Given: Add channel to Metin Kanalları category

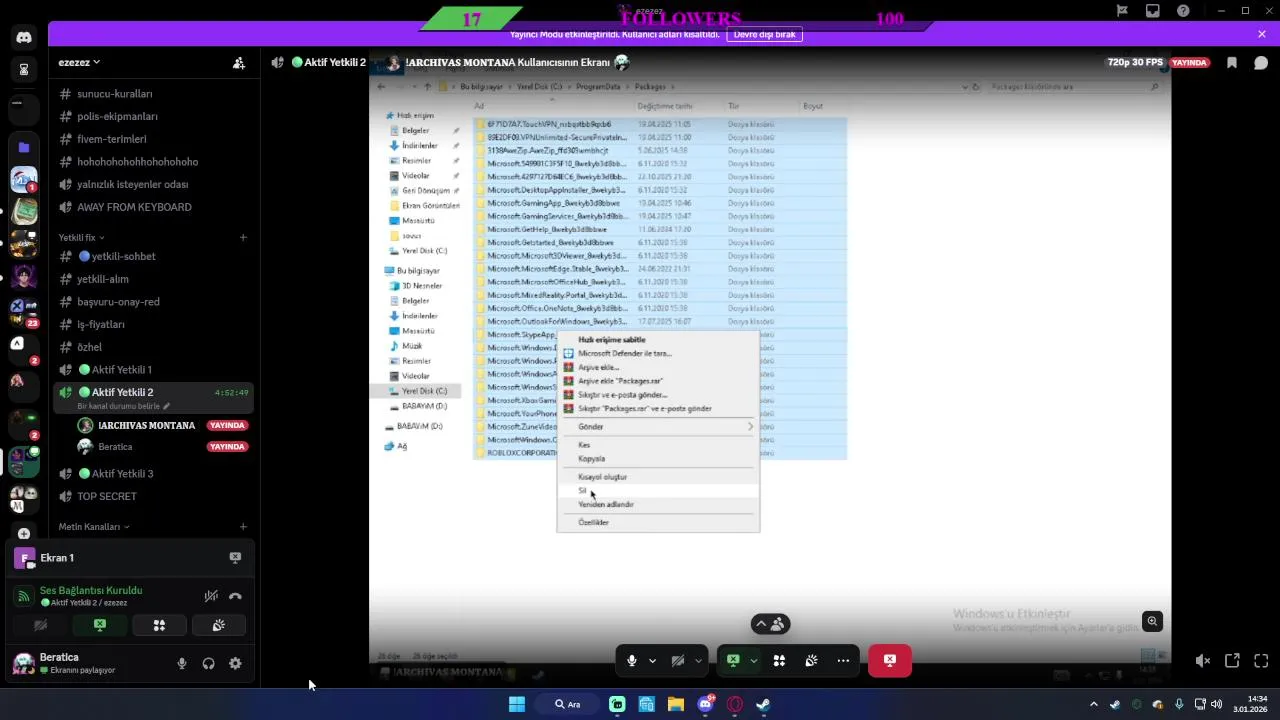Looking at the screenshot, I should [243, 526].
